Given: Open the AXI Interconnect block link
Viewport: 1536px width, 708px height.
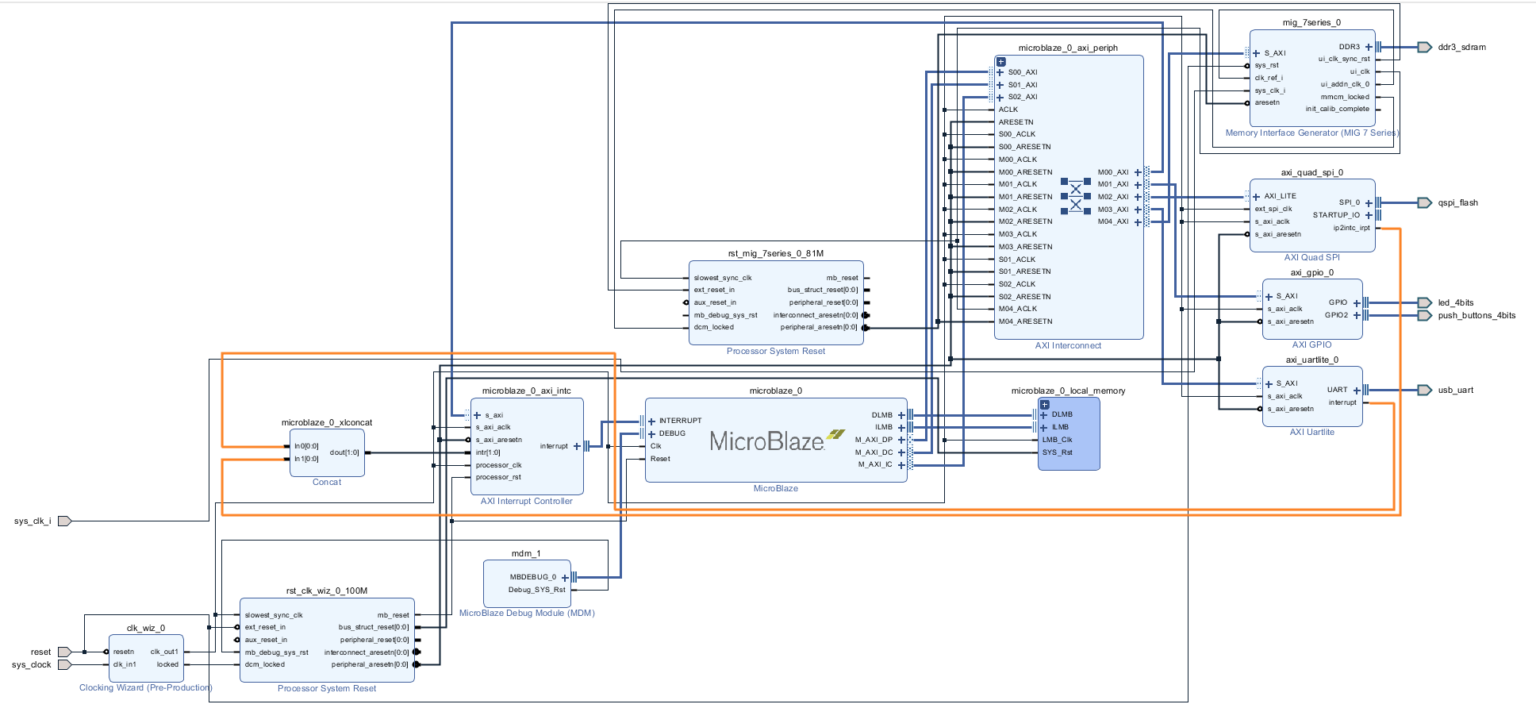Looking at the screenshot, I should coord(1068,345).
